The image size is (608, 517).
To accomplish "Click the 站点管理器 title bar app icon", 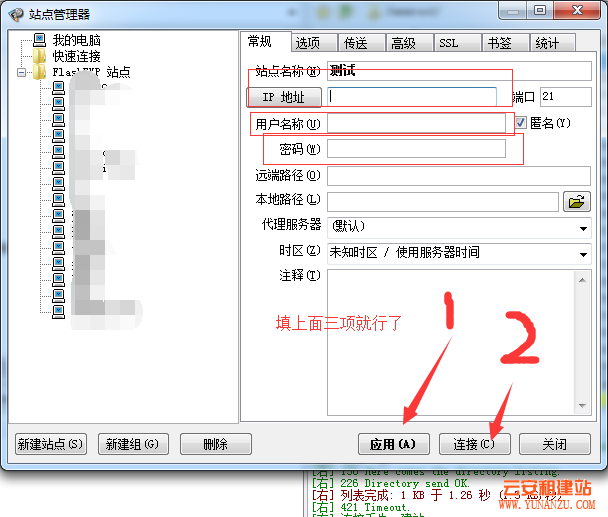I will [x=16, y=14].
